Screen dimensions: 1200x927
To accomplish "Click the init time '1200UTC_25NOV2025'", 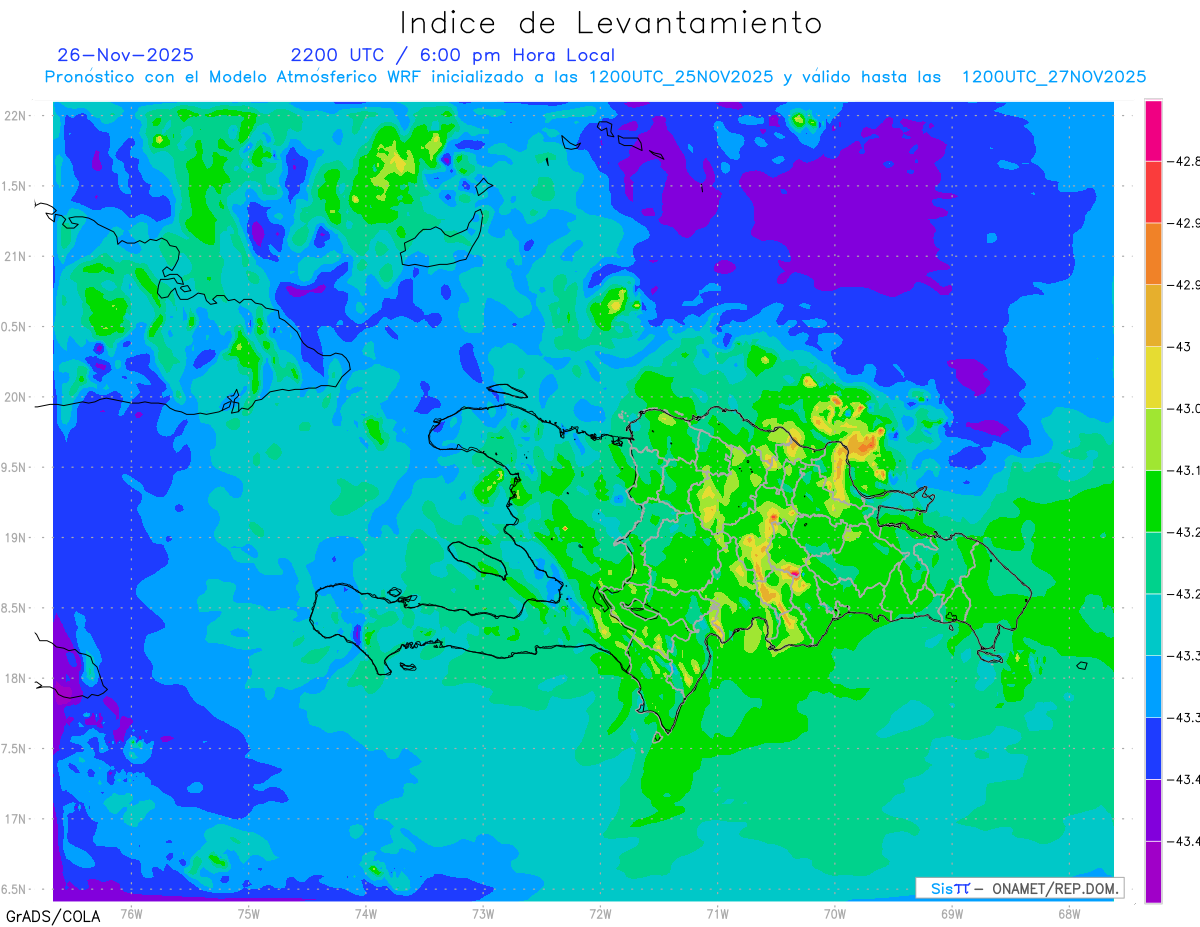I will 681,77.
